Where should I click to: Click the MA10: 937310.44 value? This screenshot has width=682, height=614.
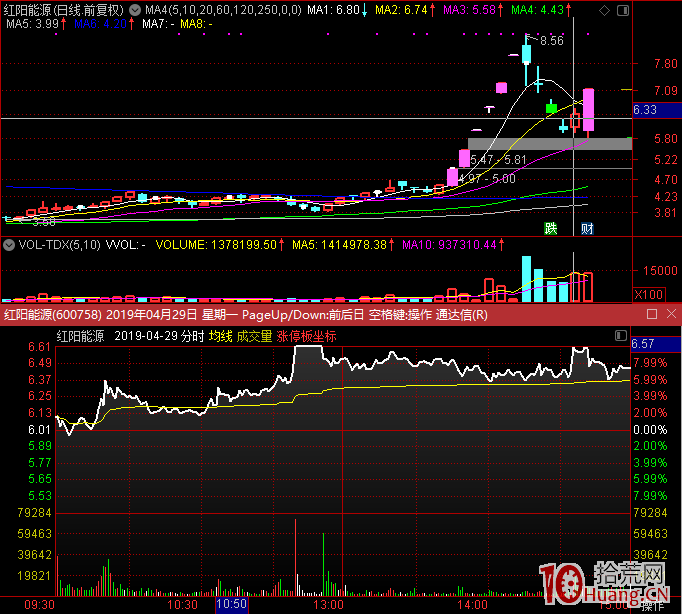click(449, 245)
